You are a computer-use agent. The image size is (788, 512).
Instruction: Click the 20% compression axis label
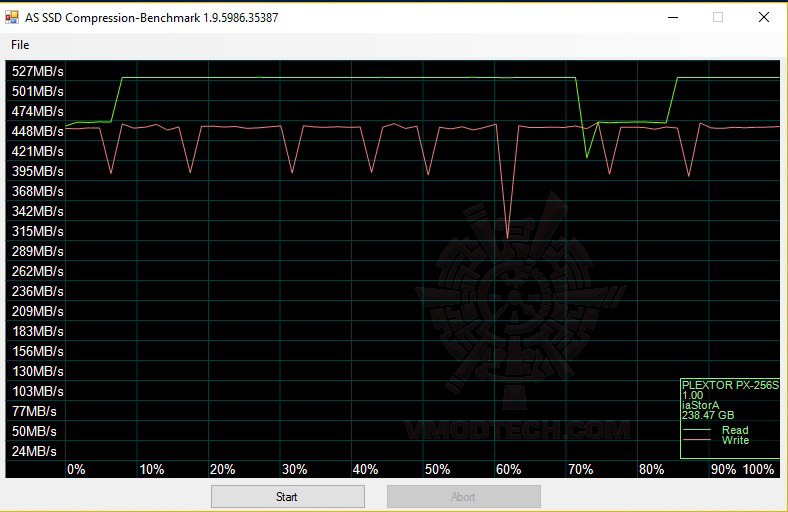(223, 470)
